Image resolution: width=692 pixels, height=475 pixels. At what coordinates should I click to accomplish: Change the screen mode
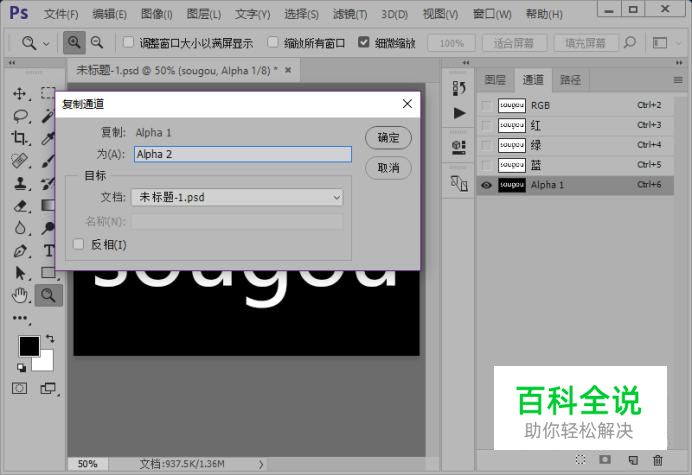tap(48, 388)
